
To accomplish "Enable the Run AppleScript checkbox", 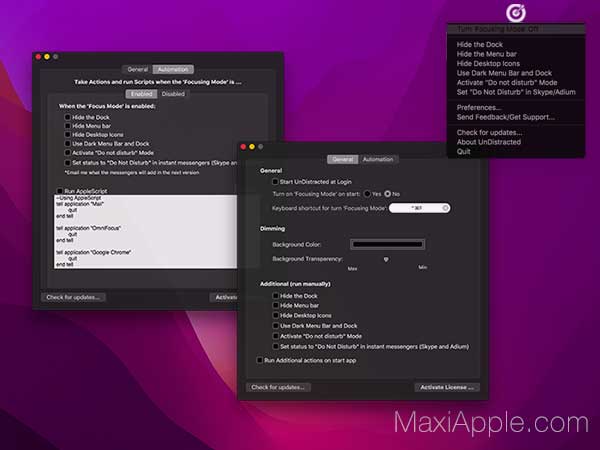I will [60, 191].
